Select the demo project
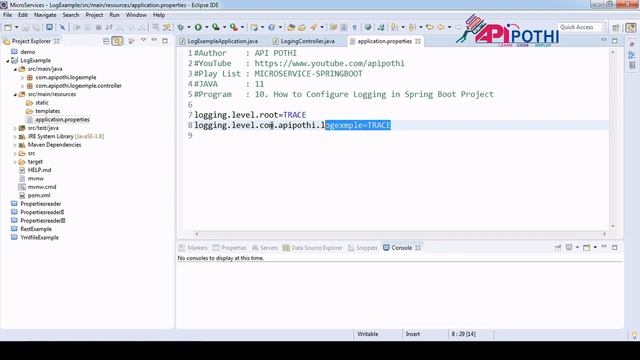The width and height of the screenshot is (640, 360). click(x=28, y=52)
